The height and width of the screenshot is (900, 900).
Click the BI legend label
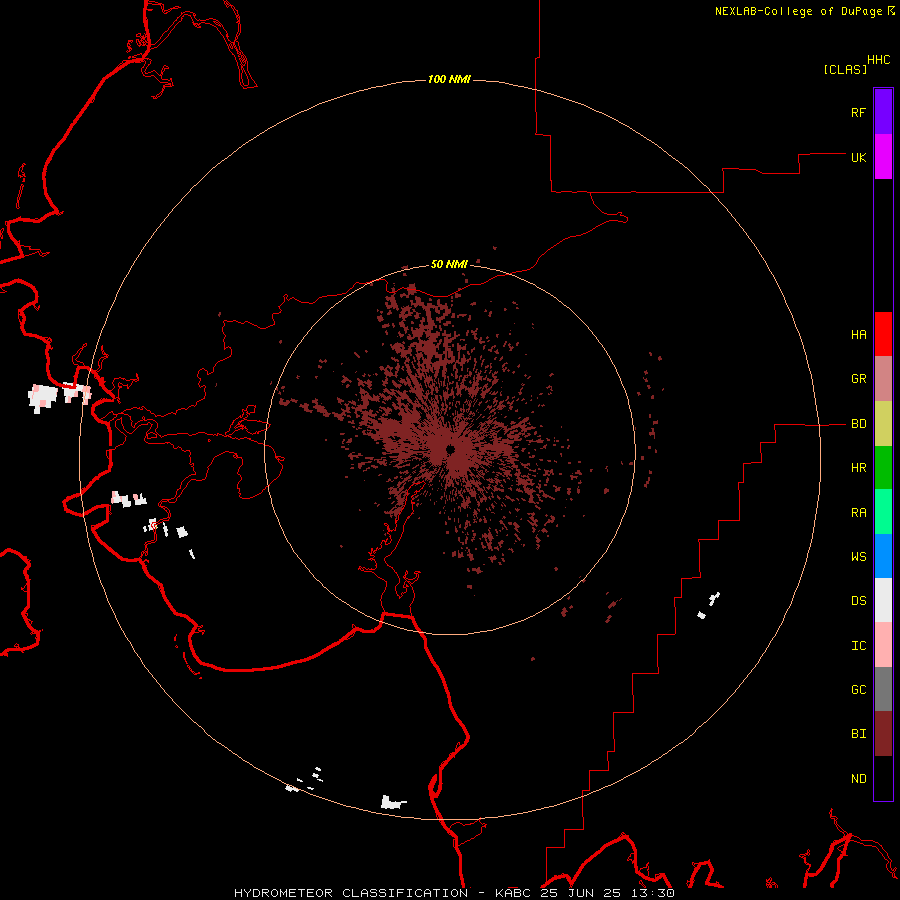pos(858,734)
